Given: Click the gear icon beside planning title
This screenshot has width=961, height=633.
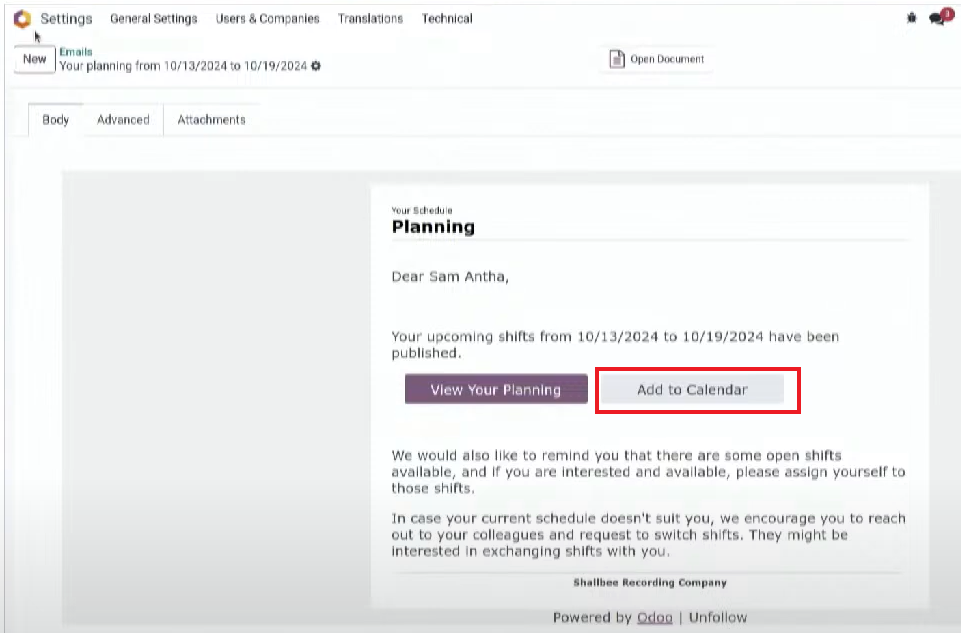Looking at the screenshot, I should click(316, 66).
